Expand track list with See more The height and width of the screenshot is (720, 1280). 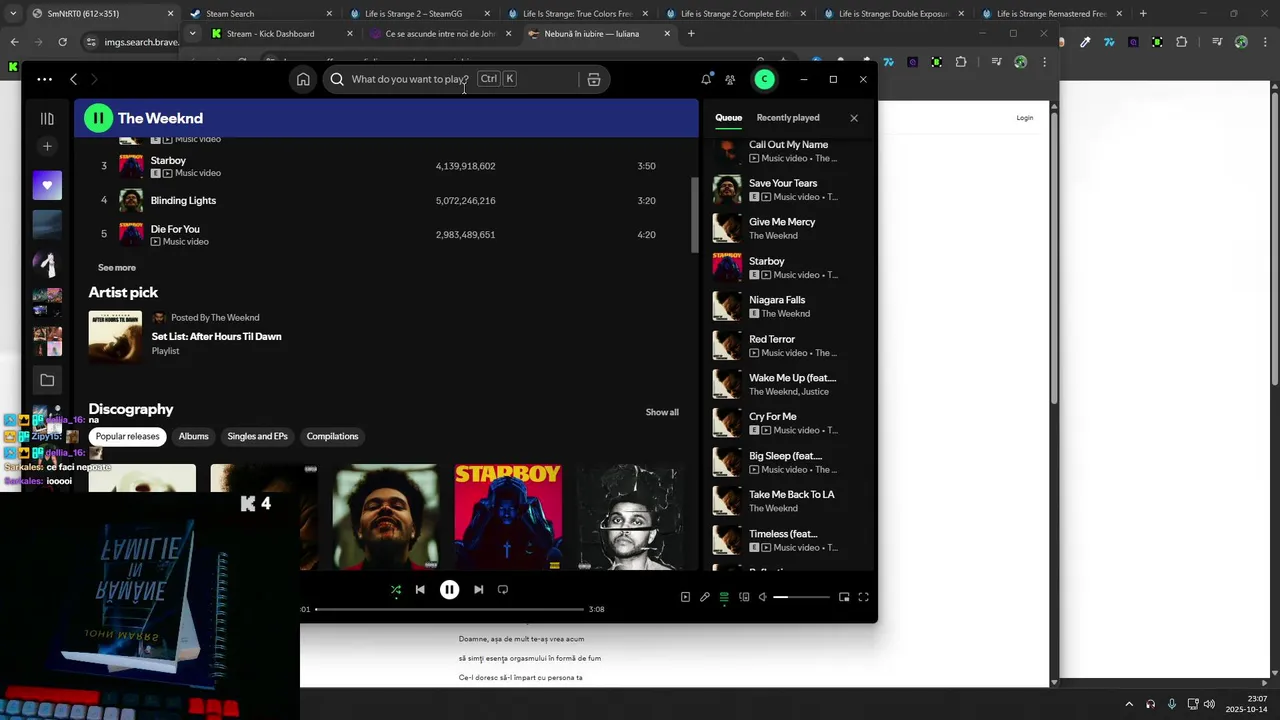click(x=117, y=268)
